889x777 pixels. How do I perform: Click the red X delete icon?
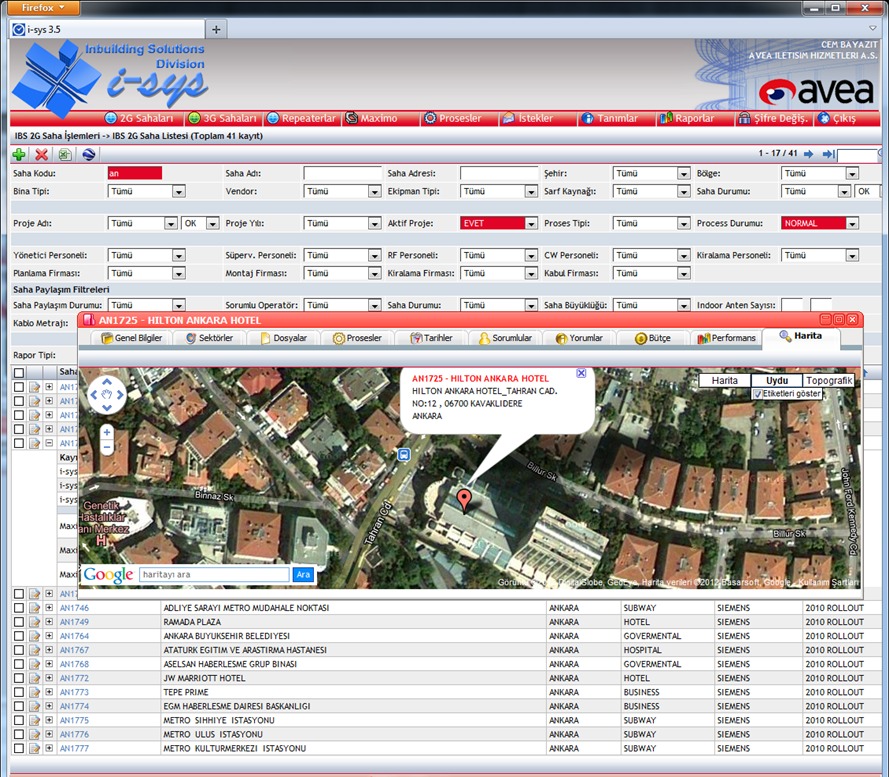coord(41,154)
